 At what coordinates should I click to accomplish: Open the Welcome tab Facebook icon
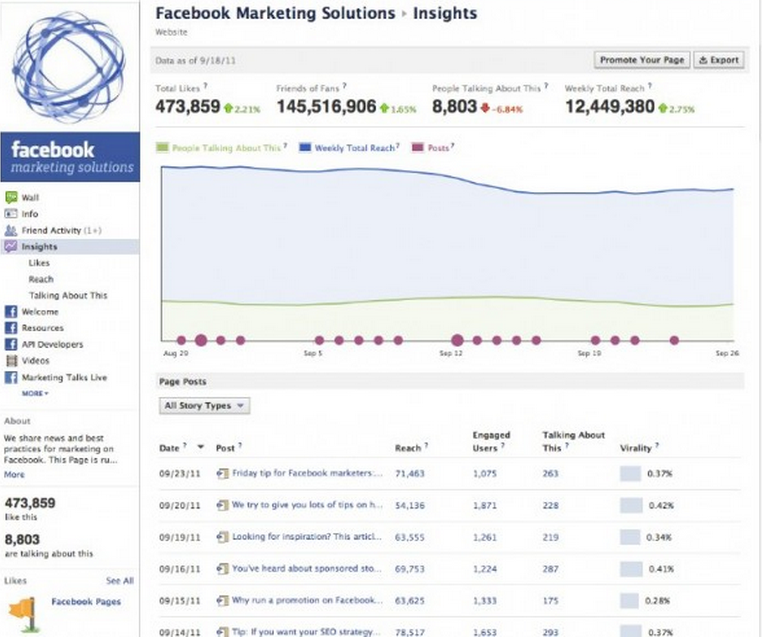[11, 314]
